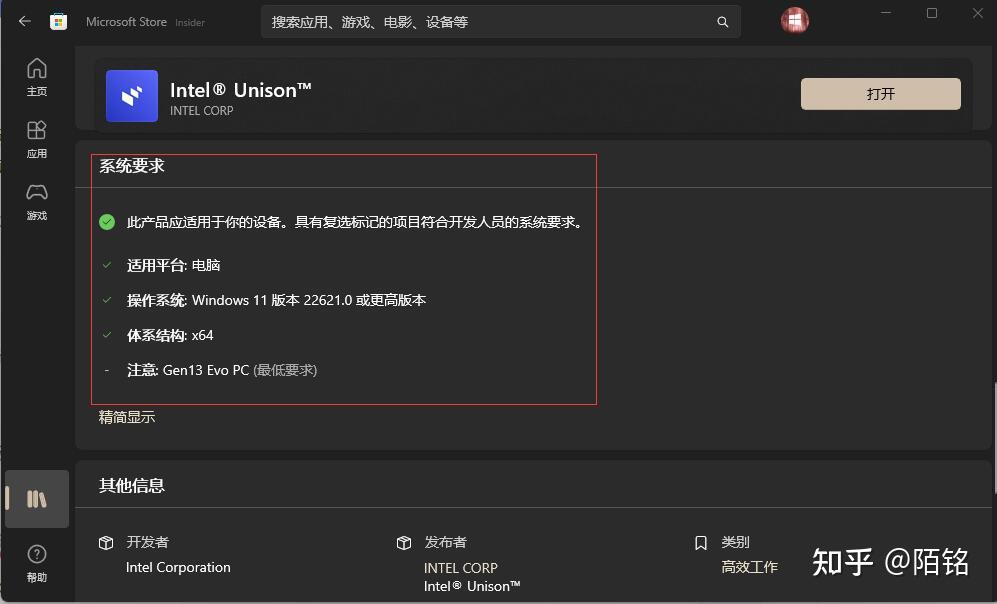
Task: Click the package icon beside 发布者
Action: click(x=404, y=542)
